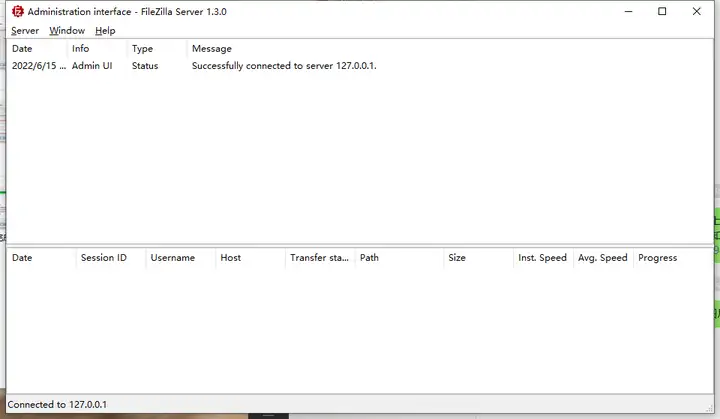Select the log entry dated 2022/6/15
This screenshot has width=720, height=419.
pos(360,66)
